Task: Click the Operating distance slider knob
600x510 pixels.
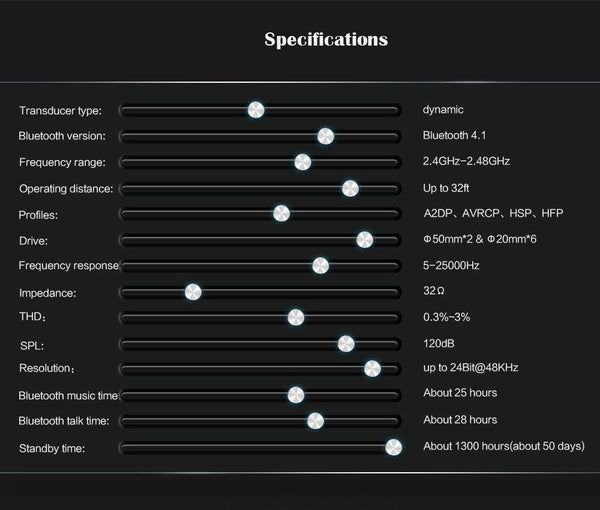Action: (350, 188)
